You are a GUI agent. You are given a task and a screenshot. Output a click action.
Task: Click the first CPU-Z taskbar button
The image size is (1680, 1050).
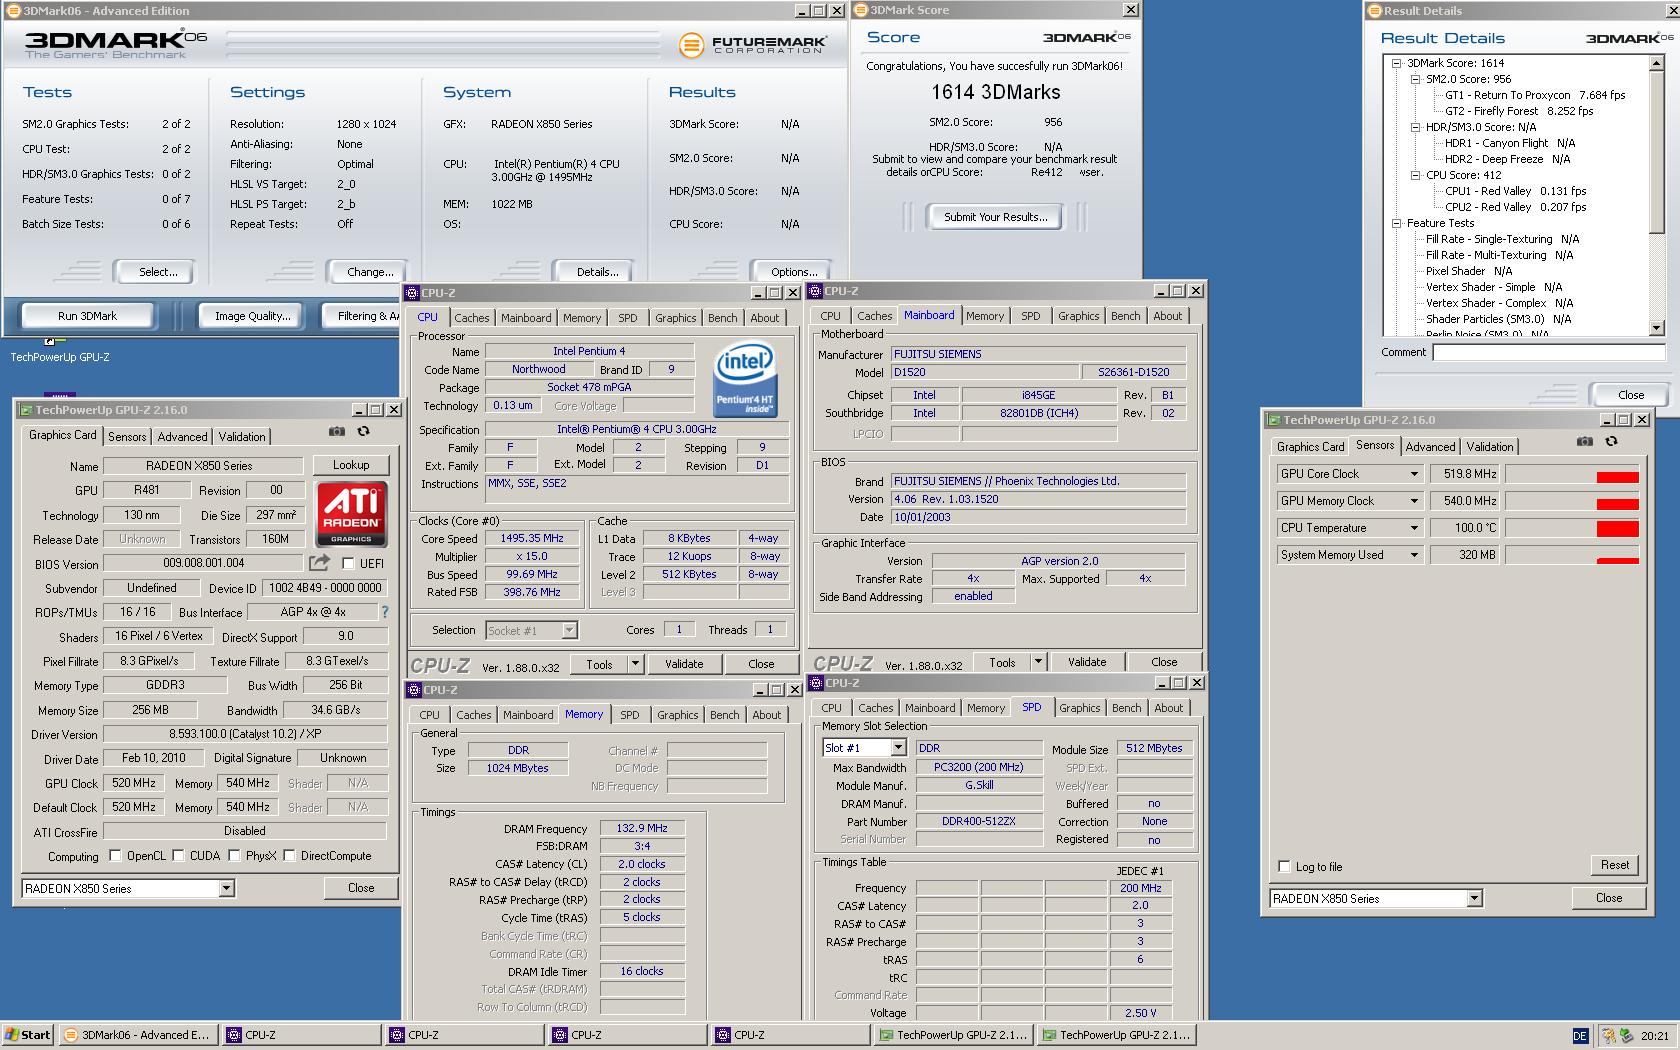point(301,1035)
